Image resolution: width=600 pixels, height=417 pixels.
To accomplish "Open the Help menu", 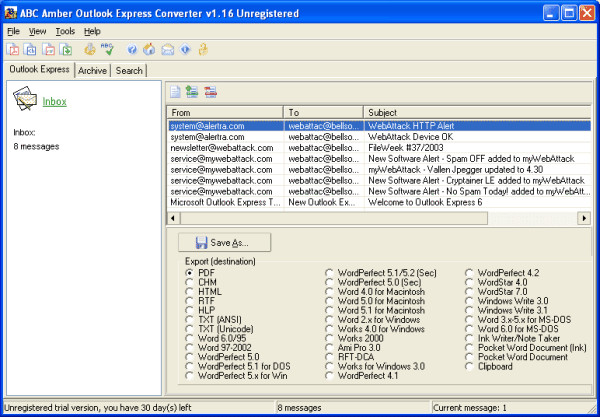I will point(92,31).
